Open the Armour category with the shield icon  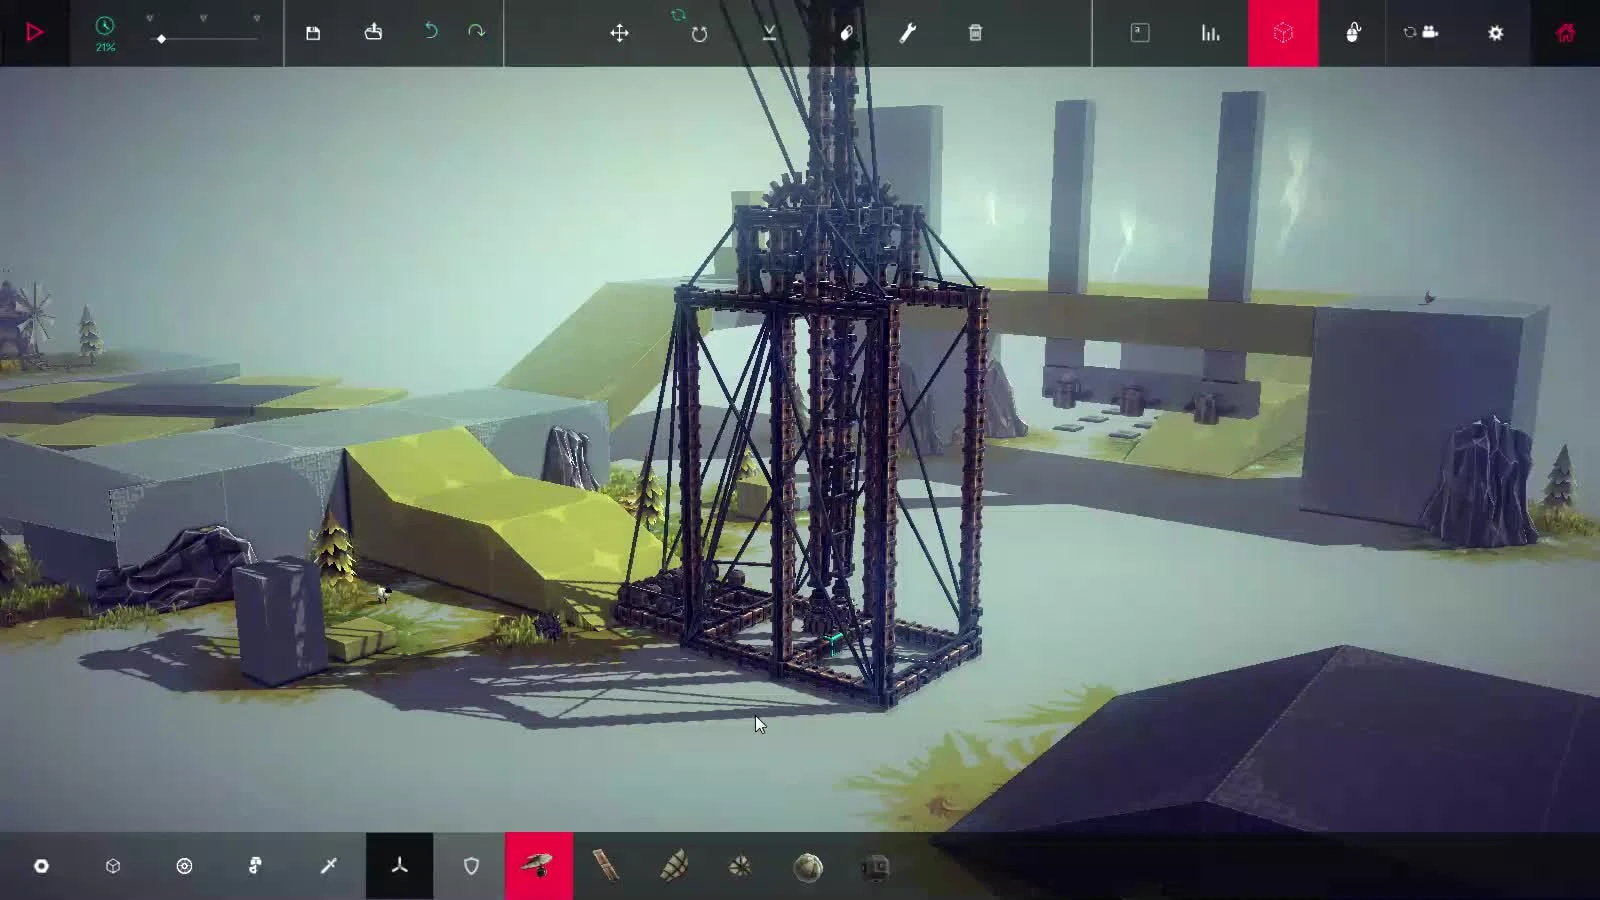(470, 866)
